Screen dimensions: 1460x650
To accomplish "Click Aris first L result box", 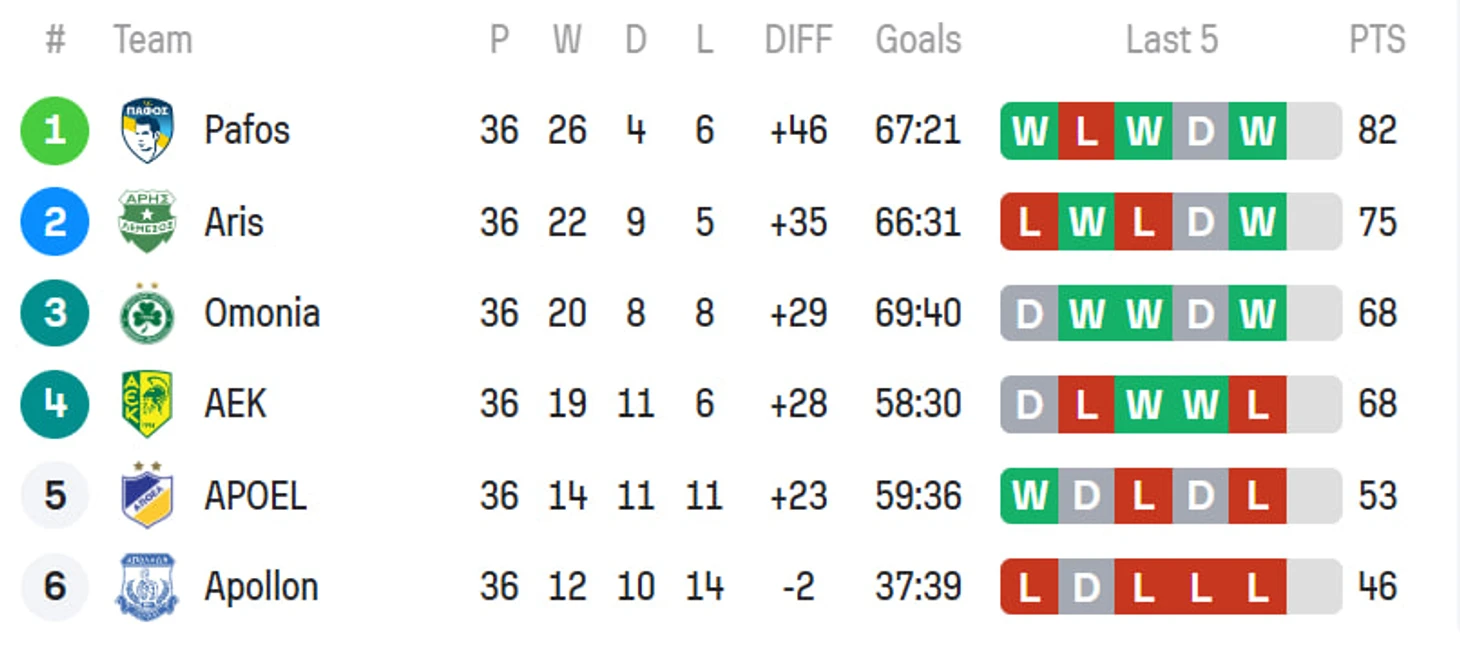I will [1029, 222].
